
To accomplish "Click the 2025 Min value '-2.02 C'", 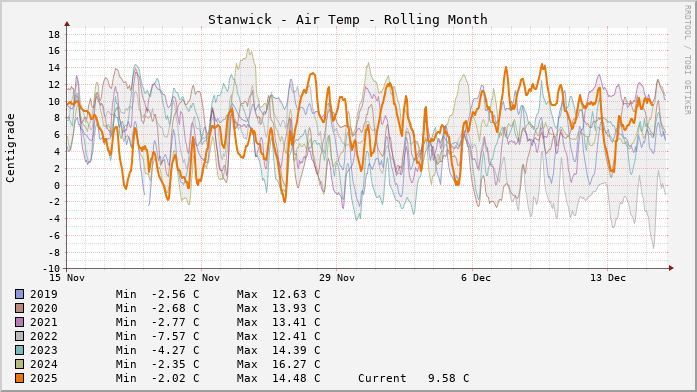I will click(x=176, y=378).
